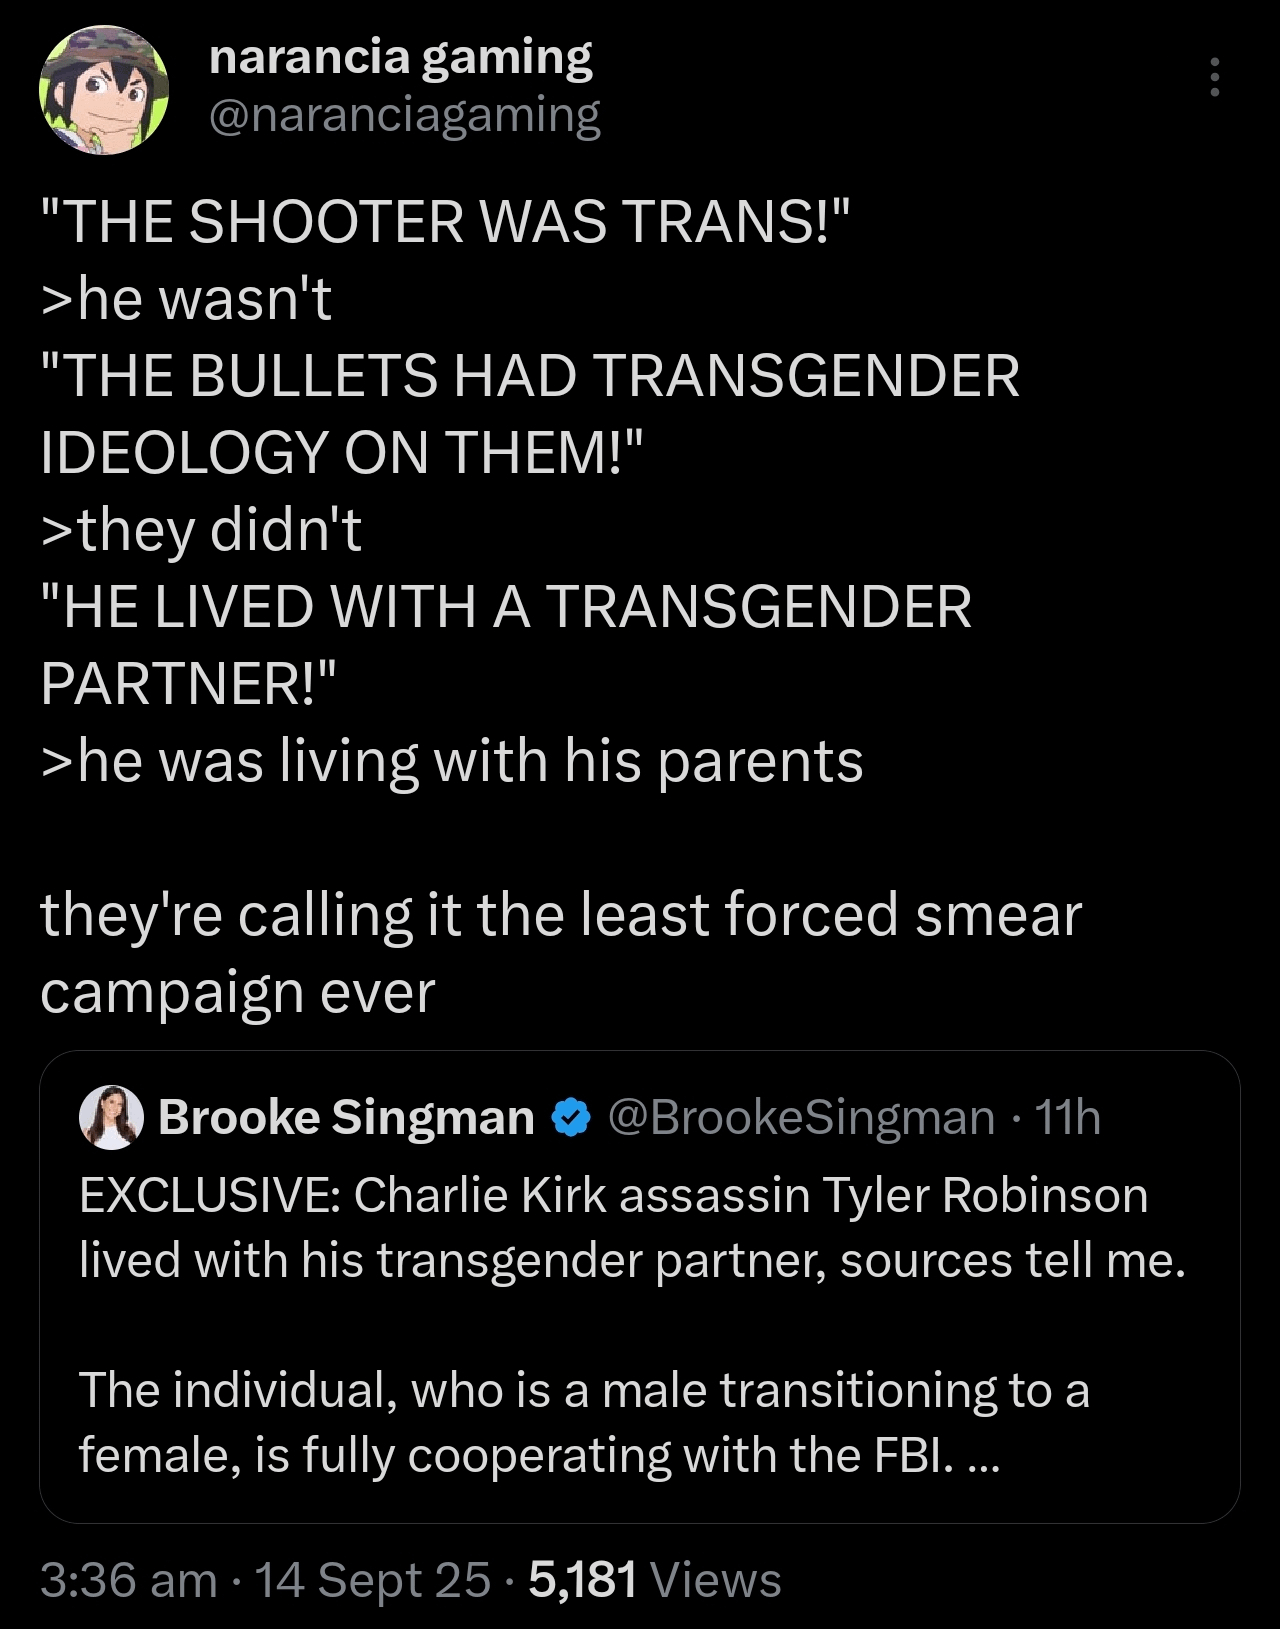Expand truncated quoted tweet ellipsis

click(x=983, y=1457)
